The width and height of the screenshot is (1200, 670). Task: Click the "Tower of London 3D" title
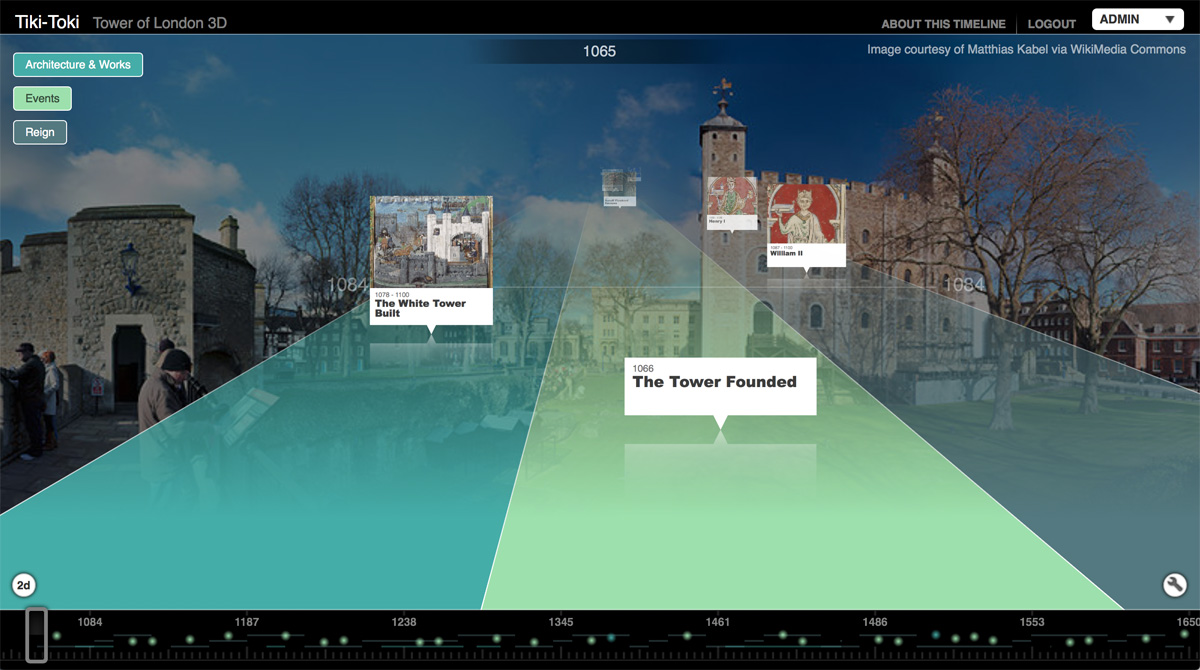(x=159, y=21)
